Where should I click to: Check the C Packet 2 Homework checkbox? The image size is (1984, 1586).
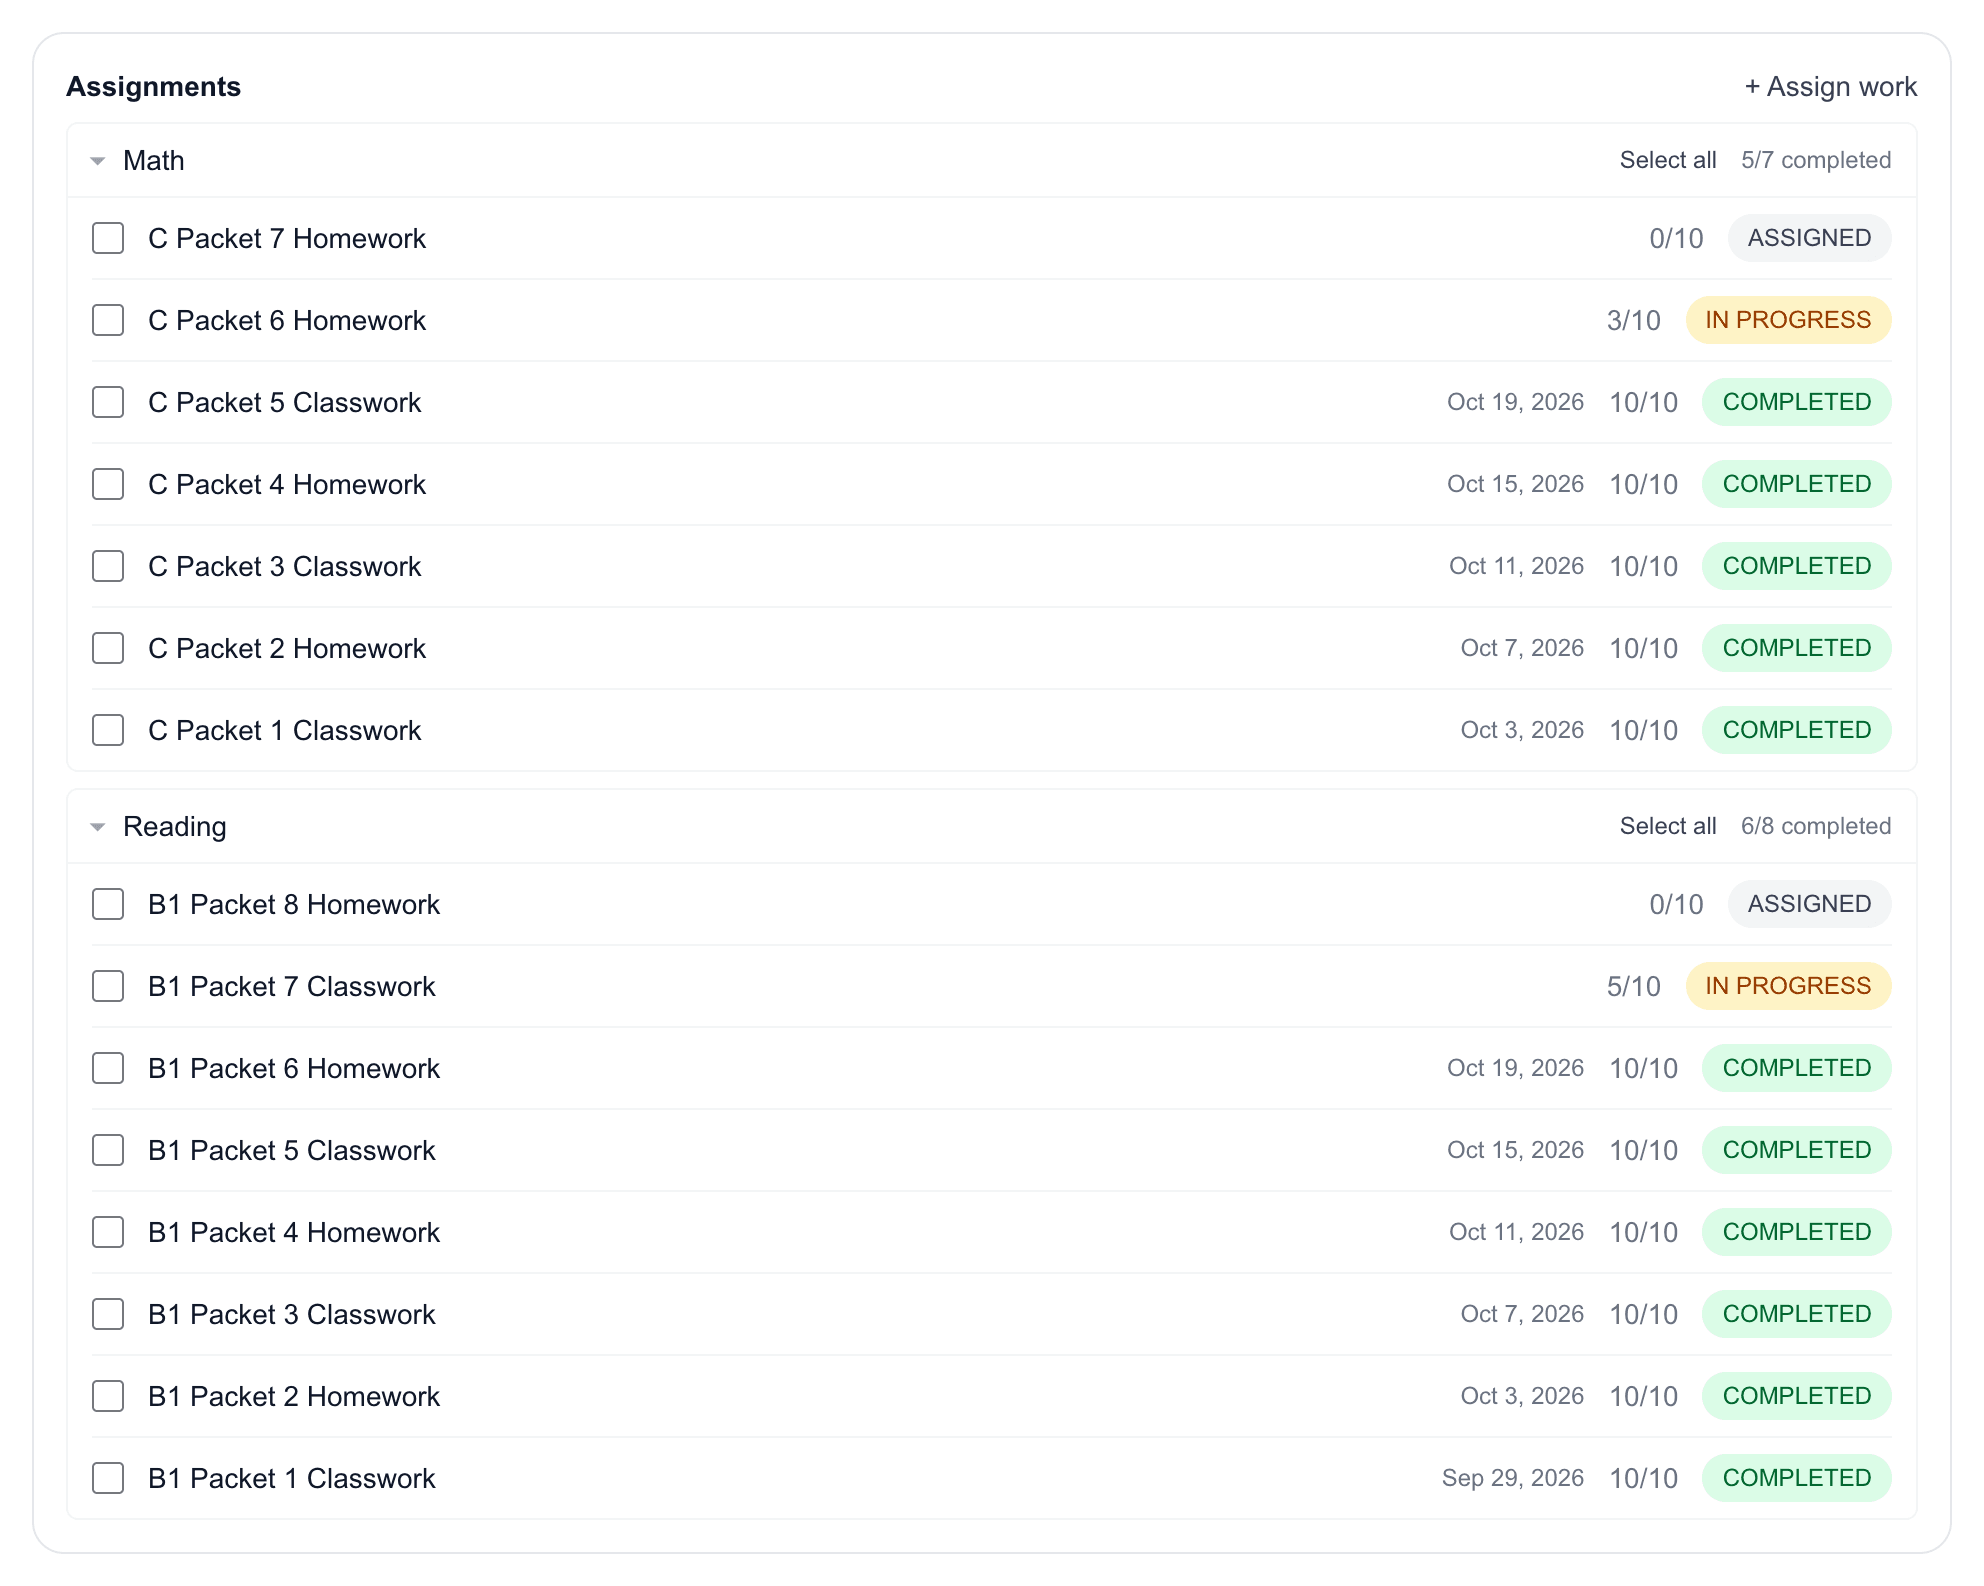click(x=108, y=648)
